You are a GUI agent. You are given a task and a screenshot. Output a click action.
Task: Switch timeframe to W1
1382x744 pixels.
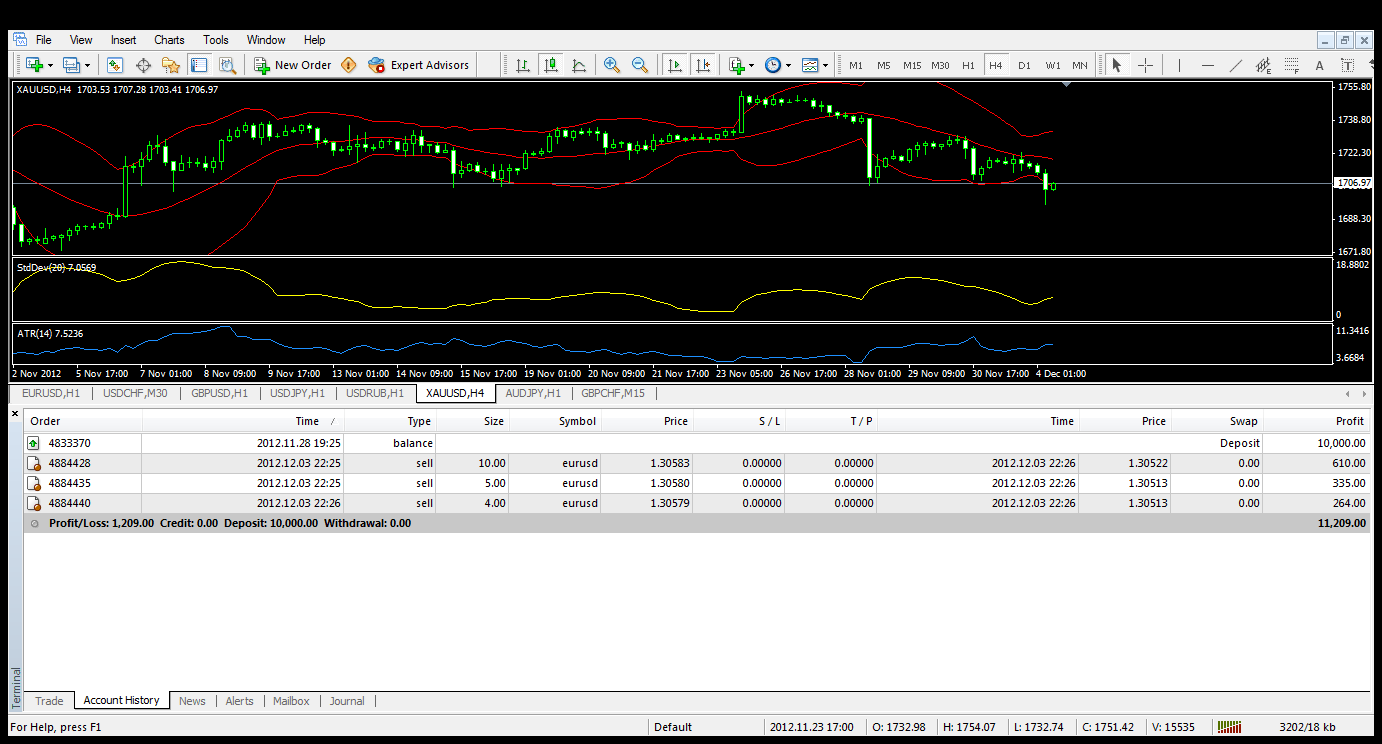(1053, 65)
